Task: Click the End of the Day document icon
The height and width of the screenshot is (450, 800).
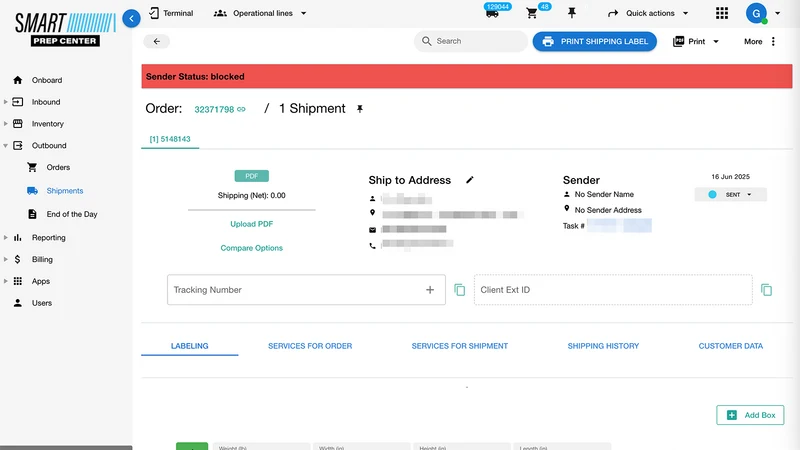Action: pyautogui.click(x=32, y=214)
